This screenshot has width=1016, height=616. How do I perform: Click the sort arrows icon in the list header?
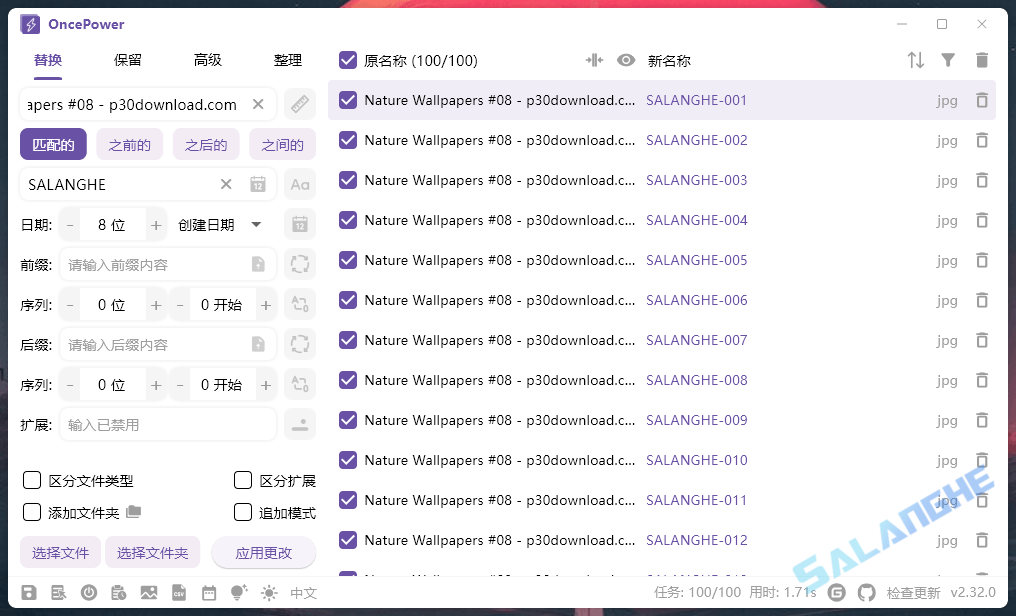916,60
